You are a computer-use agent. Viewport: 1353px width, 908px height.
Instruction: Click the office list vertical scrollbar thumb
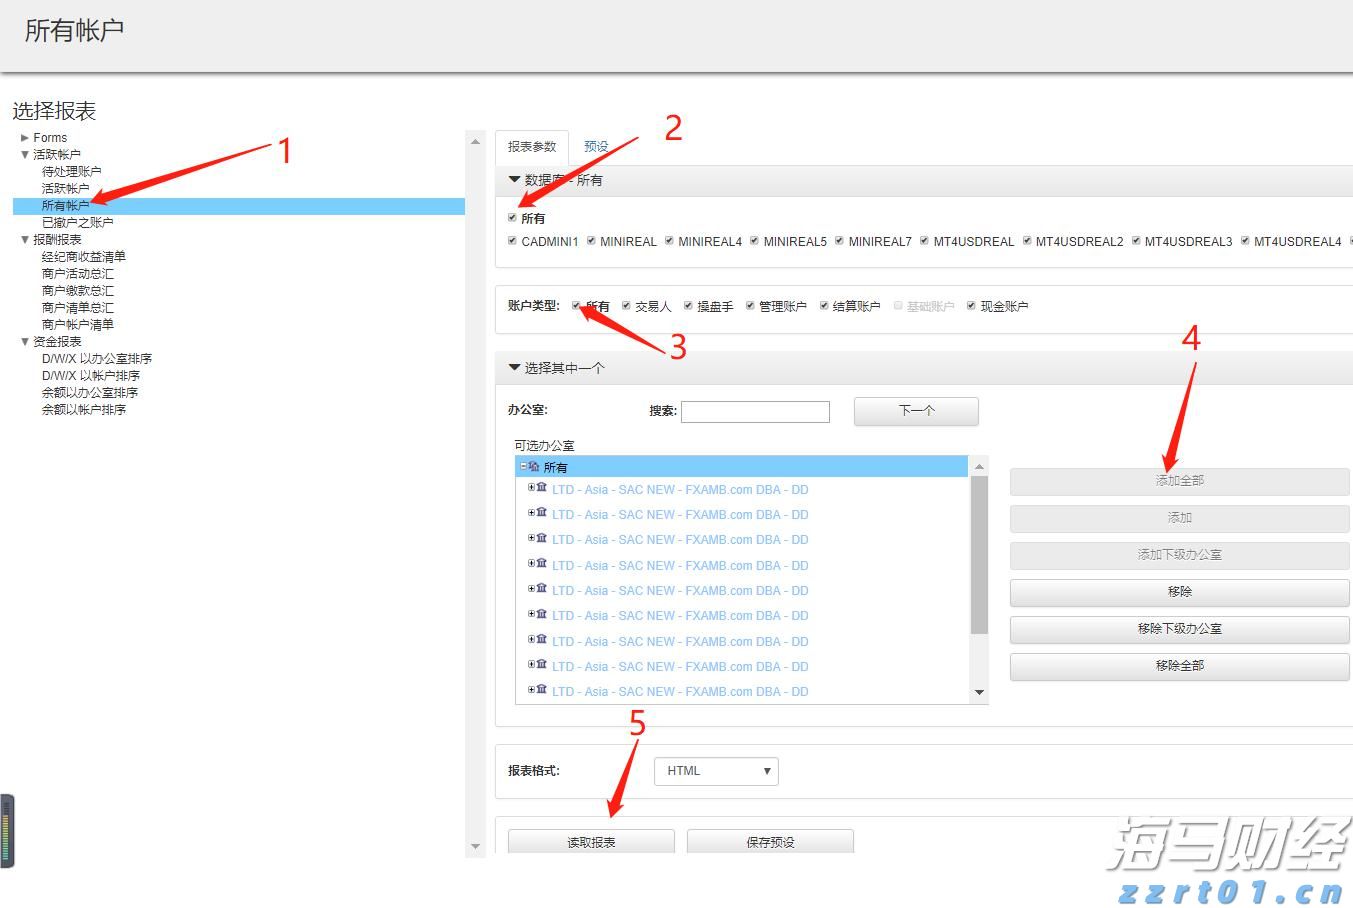[x=979, y=555]
